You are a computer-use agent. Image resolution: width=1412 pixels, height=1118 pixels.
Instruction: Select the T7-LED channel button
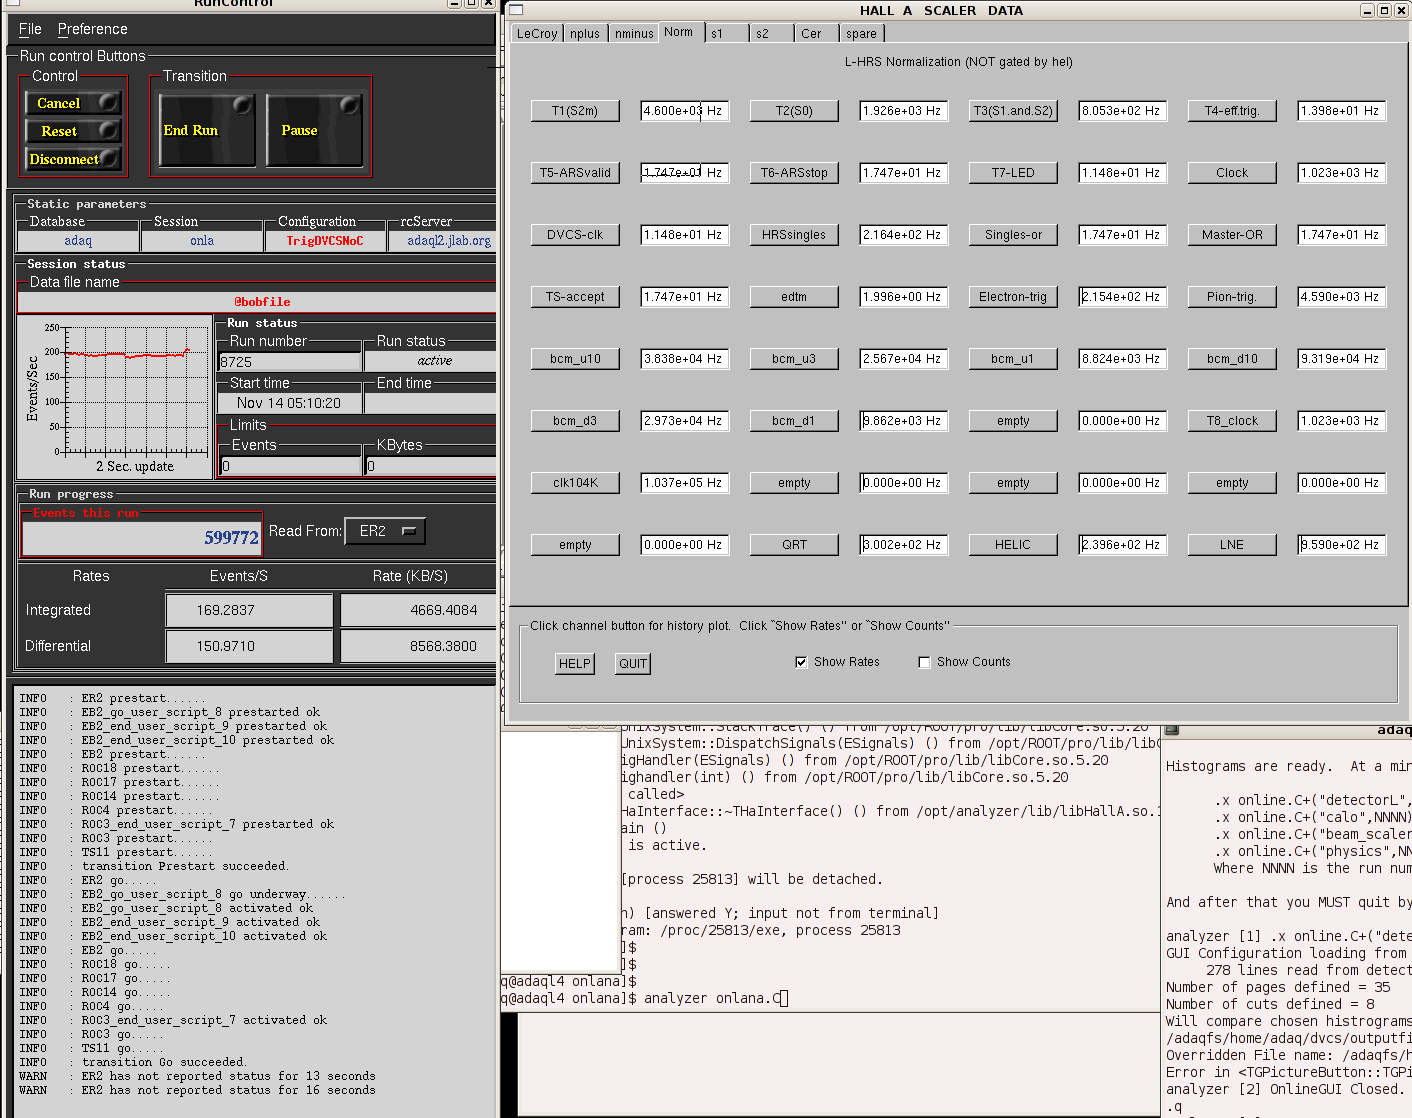pos(1013,173)
